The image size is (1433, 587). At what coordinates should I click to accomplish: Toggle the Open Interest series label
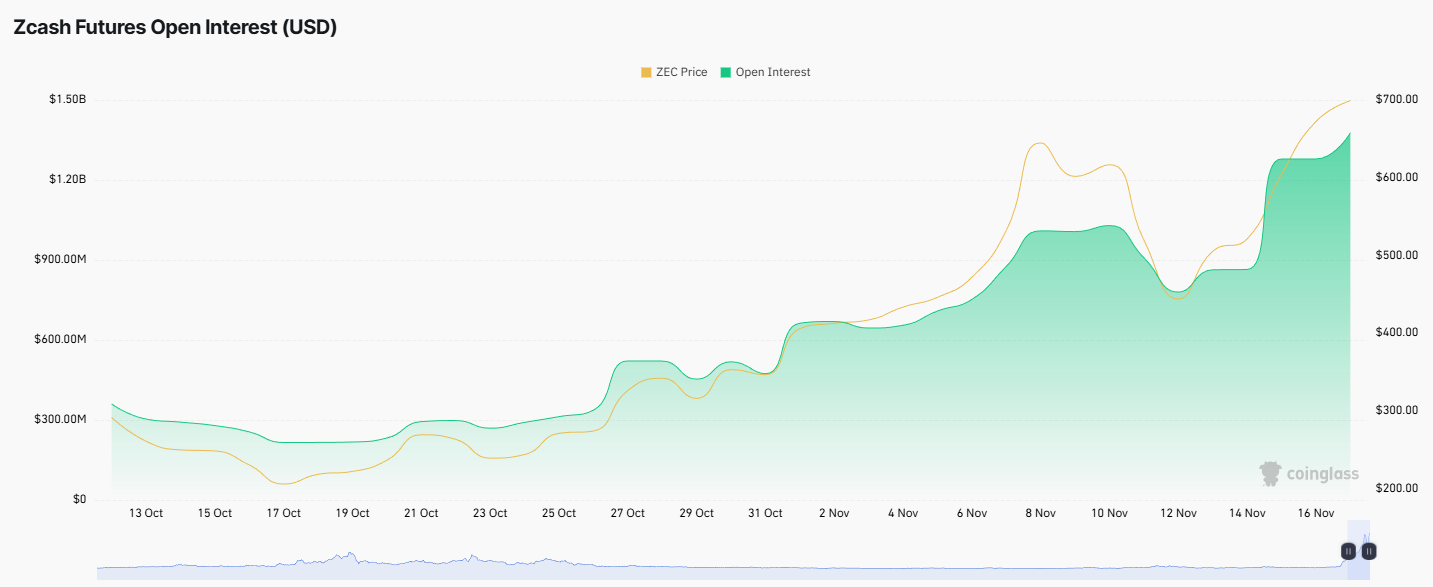[773, 72]
